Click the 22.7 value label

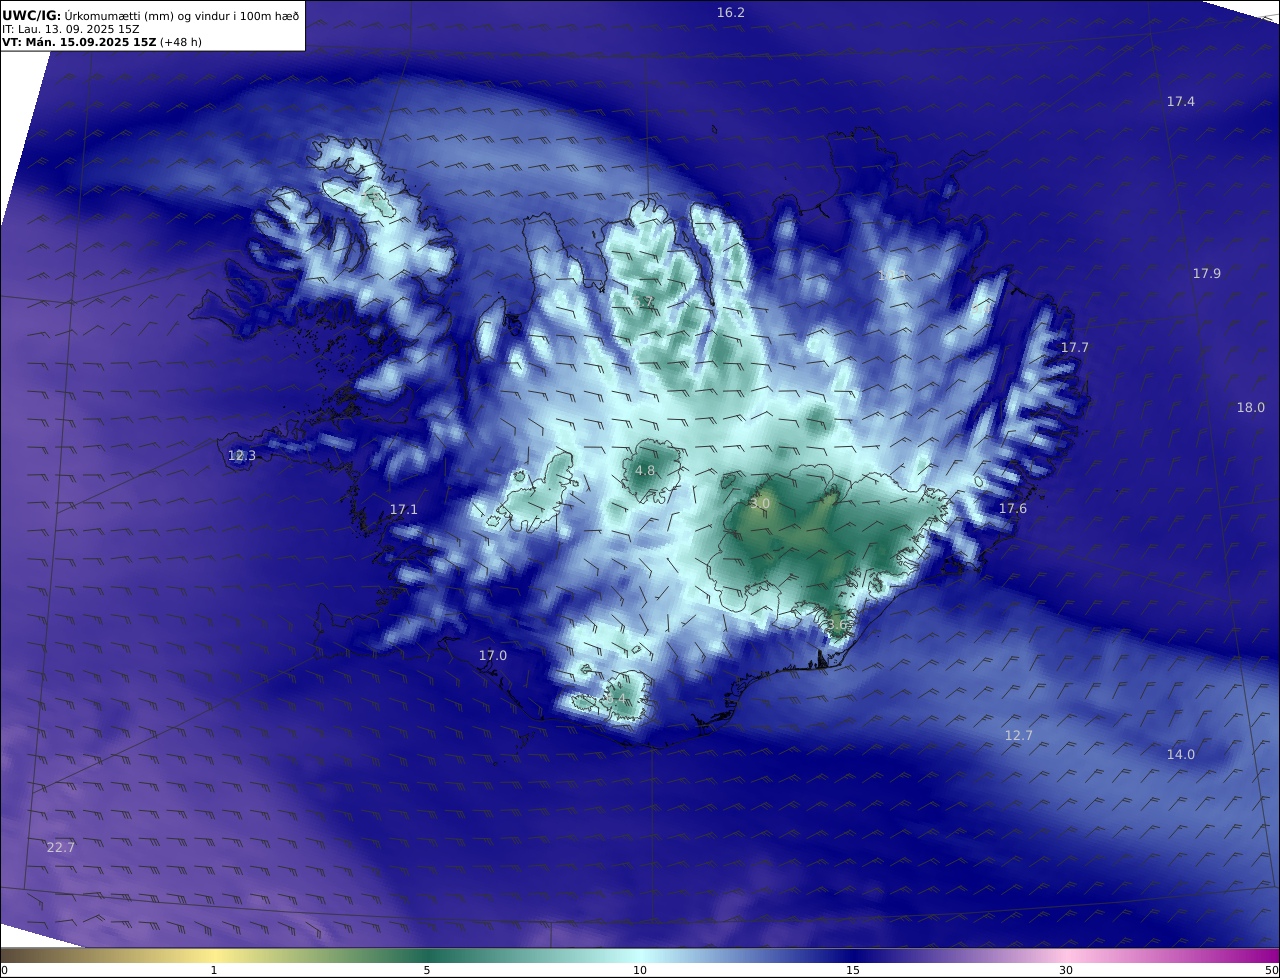[x=61, y=848]
